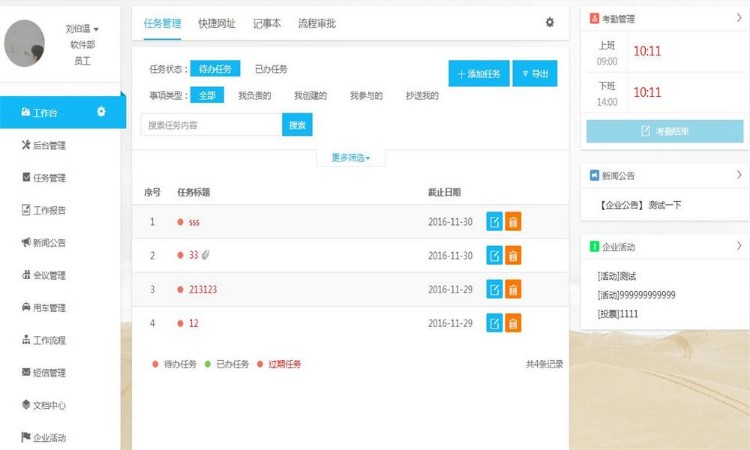
Task: Click the 添加任务 button
Action: [479, 74]
